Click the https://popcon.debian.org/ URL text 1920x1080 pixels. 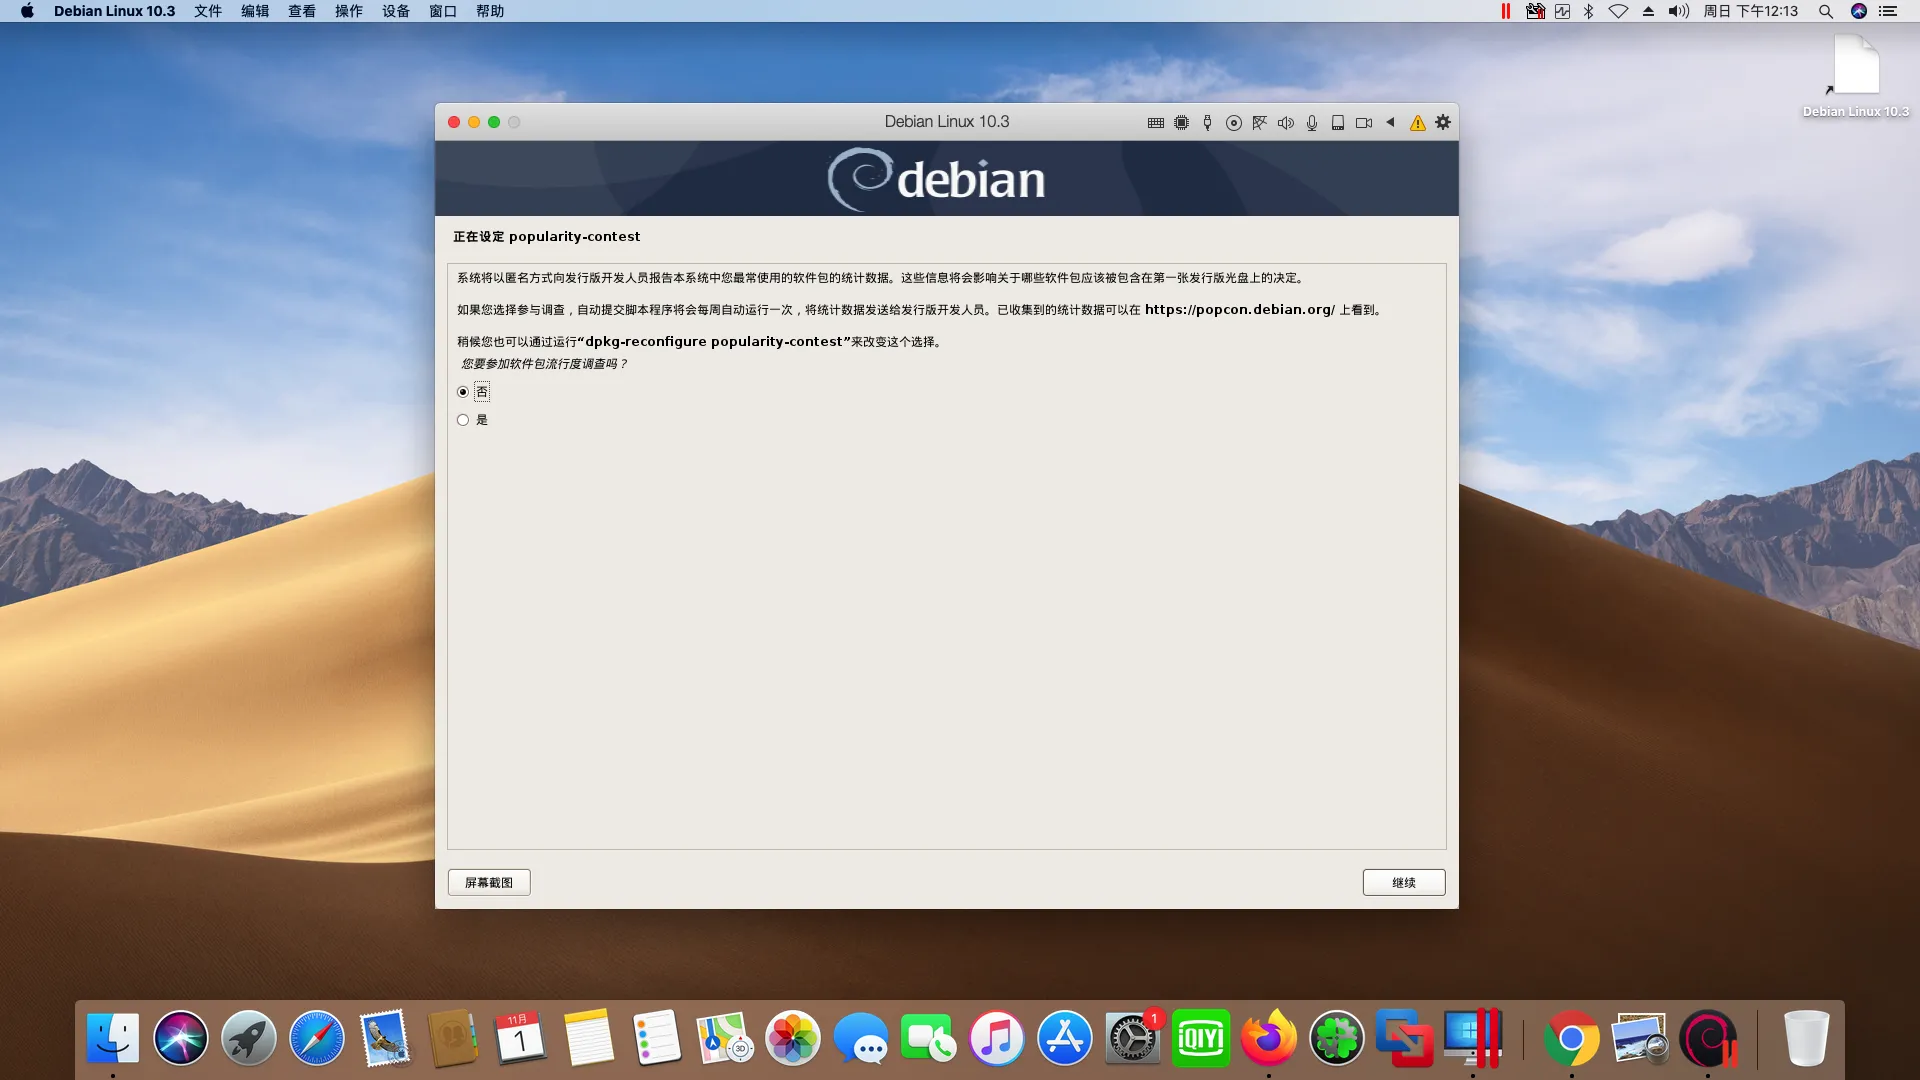(1240, 310)
